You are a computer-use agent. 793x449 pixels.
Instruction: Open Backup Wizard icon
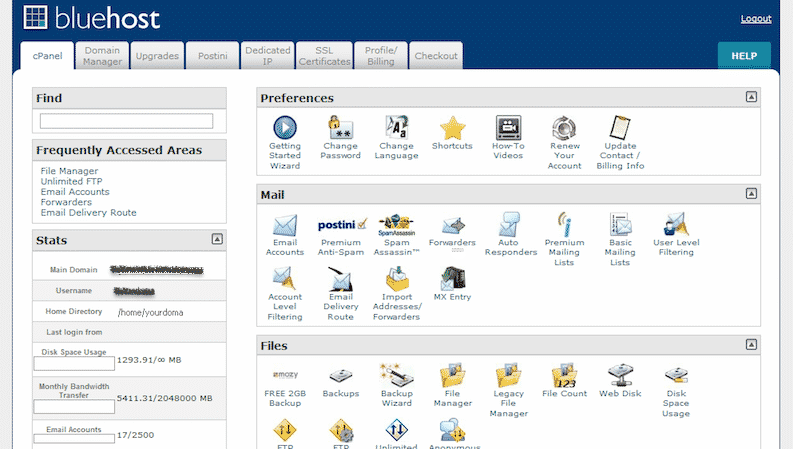[396, 375]
